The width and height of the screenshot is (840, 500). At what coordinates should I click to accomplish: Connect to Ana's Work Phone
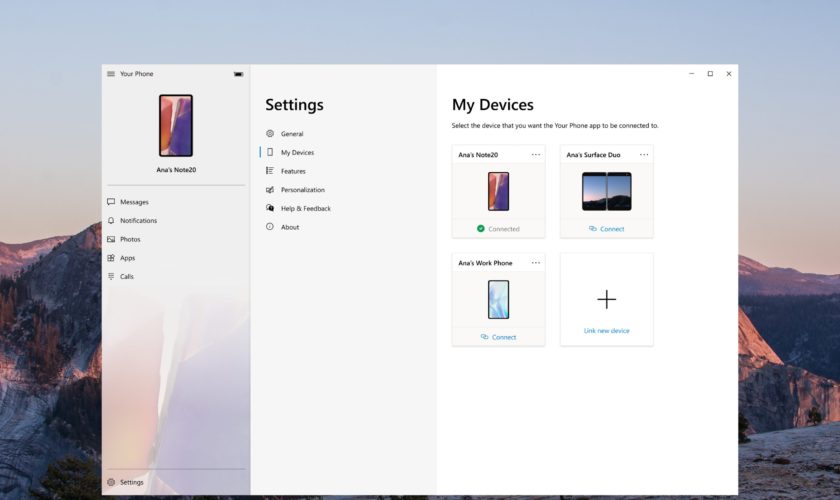coord(499,337)
